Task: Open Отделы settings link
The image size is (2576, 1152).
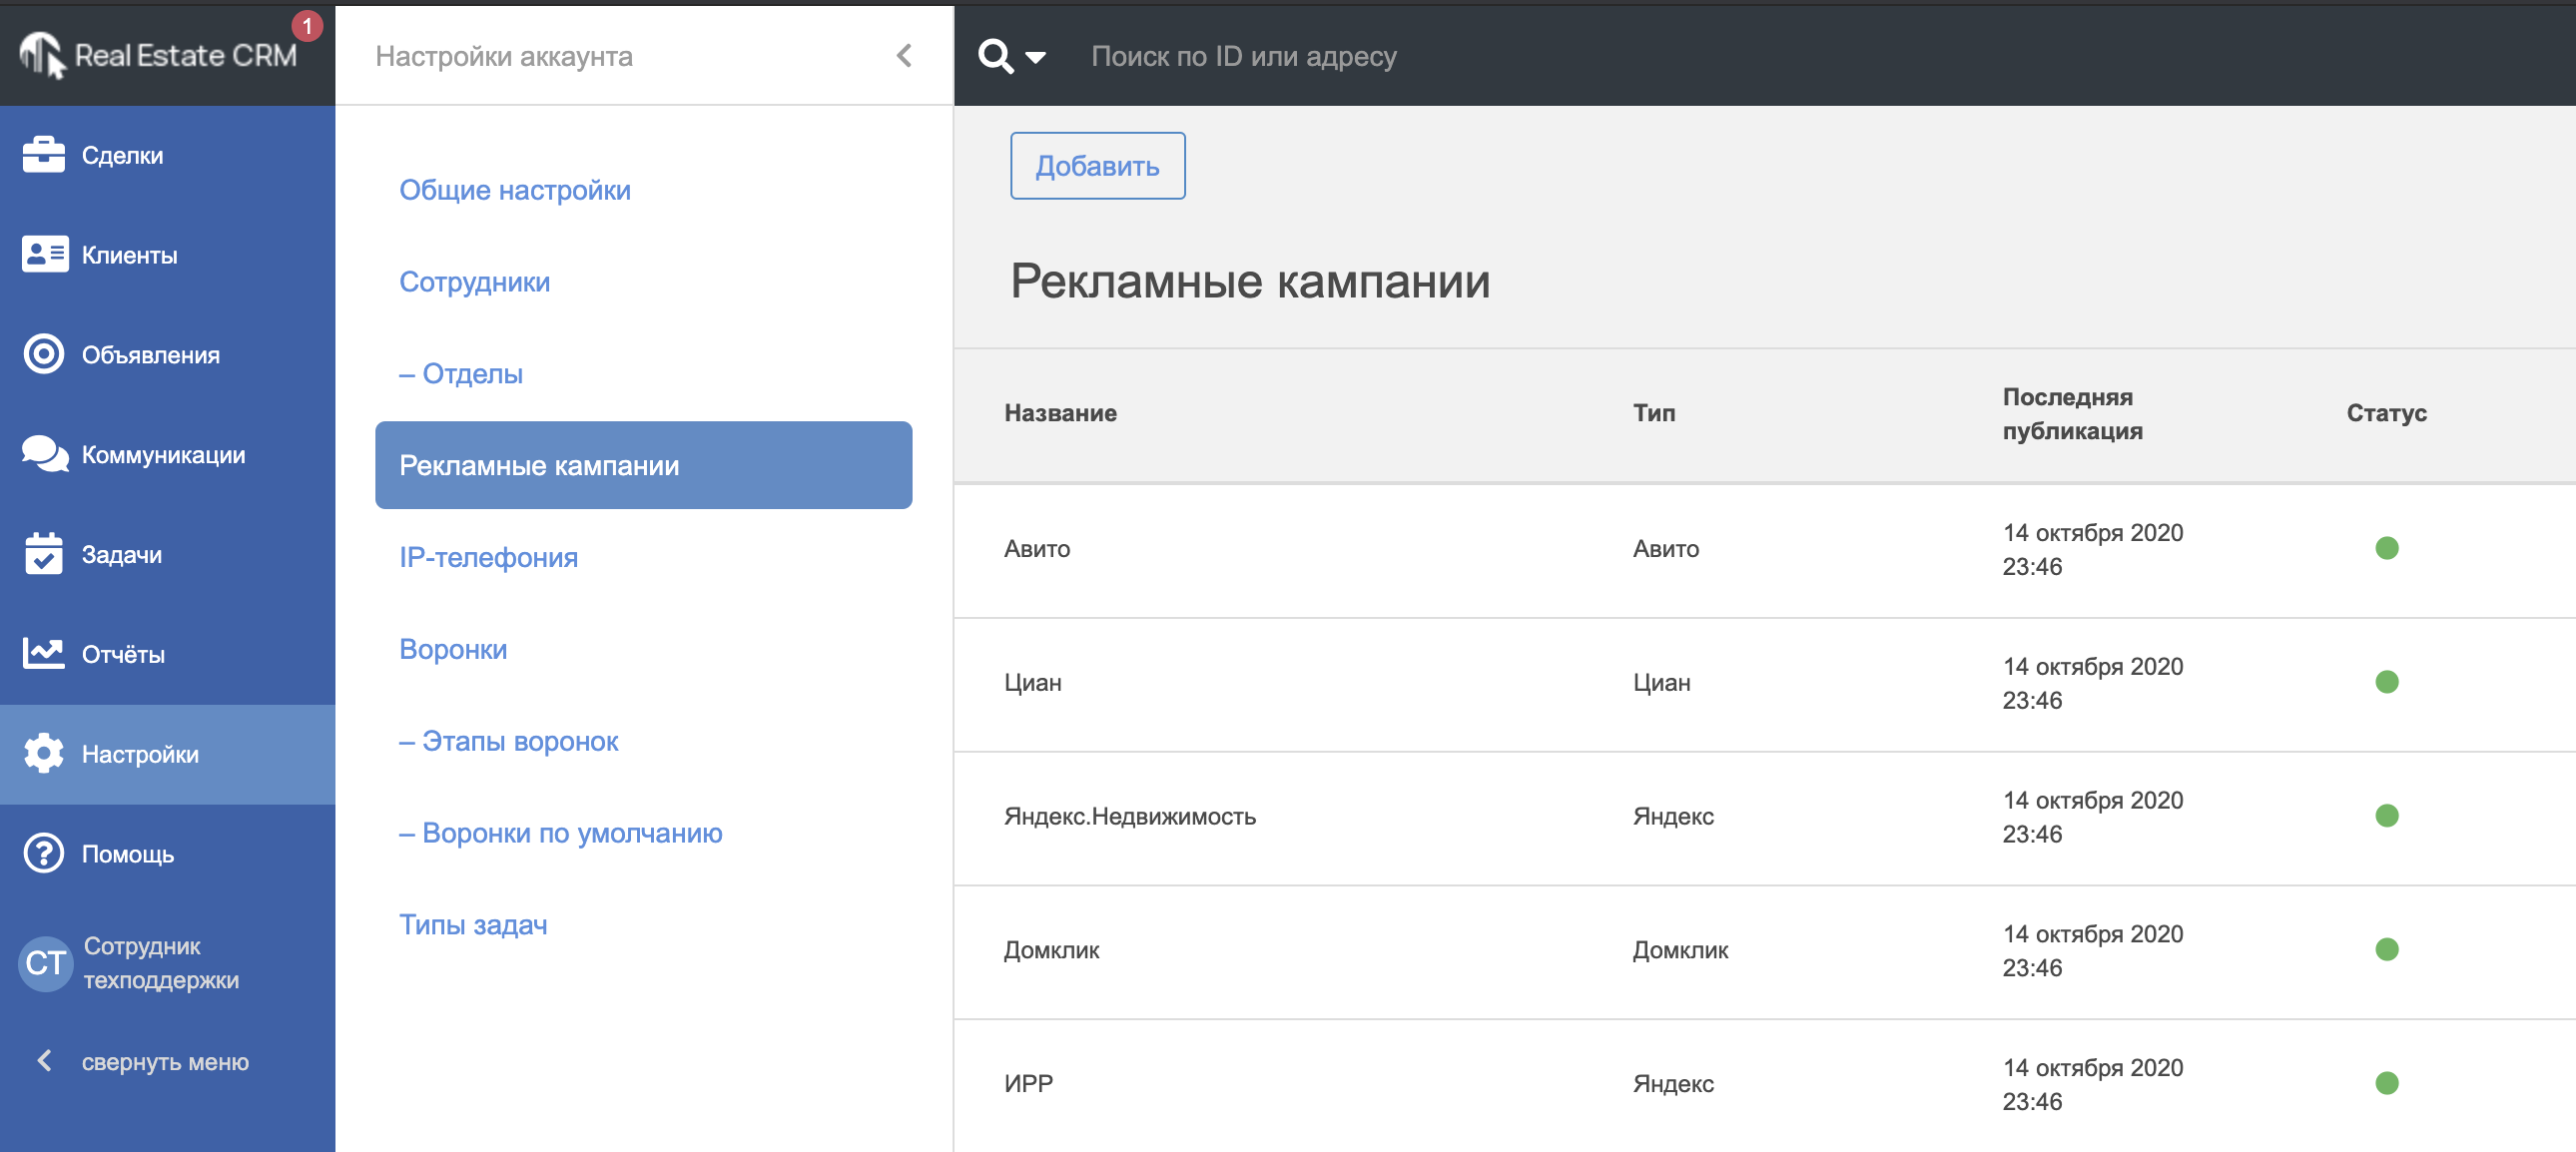Action: tap(461, 374)
